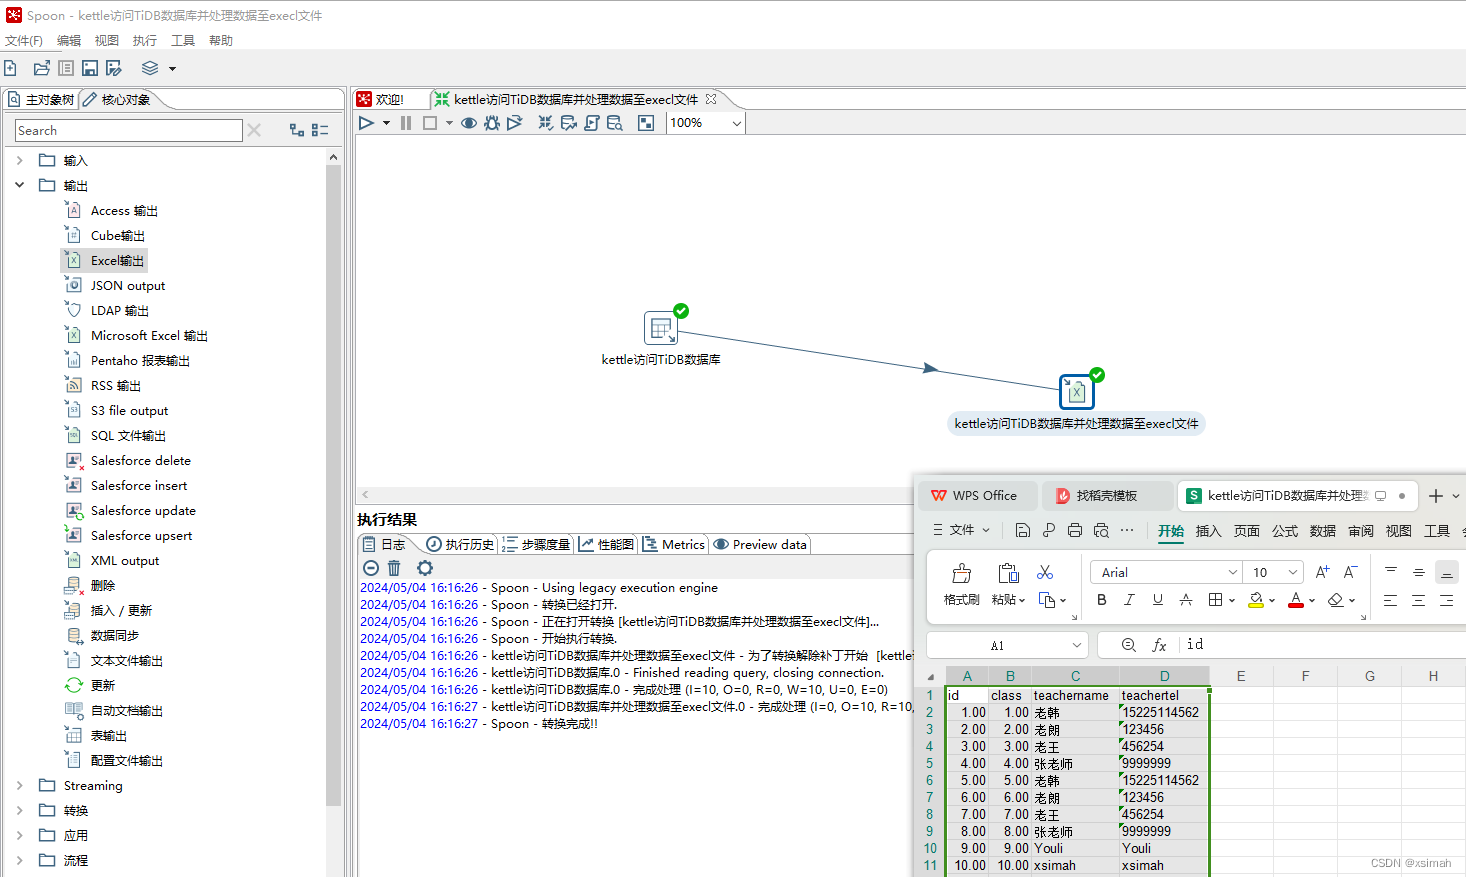Run the transformation with the play icon
The image size is (1466, 877).
366,123
